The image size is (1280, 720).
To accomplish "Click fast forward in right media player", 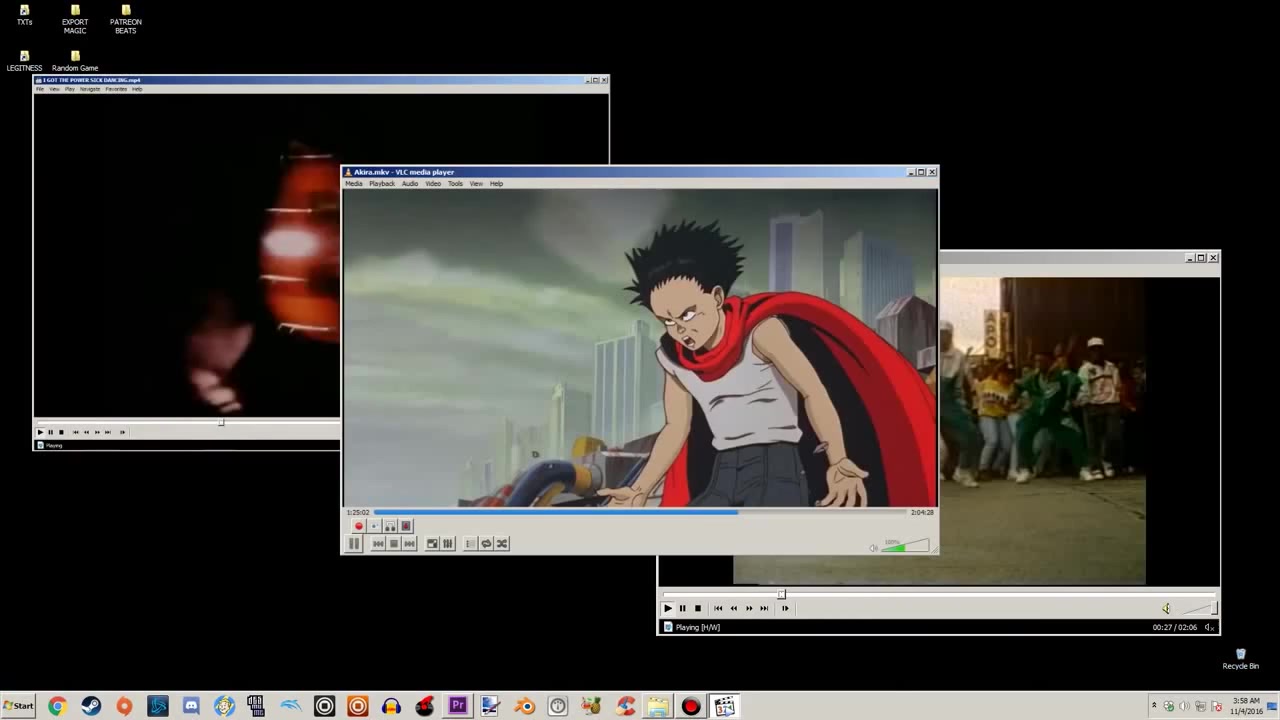I will click(x=749, y=608).
